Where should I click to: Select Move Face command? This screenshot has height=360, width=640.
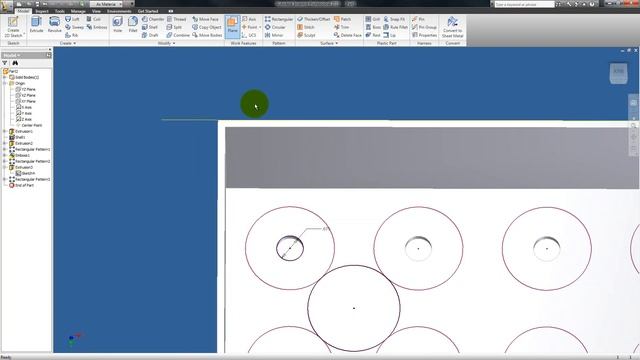(205, 19)
